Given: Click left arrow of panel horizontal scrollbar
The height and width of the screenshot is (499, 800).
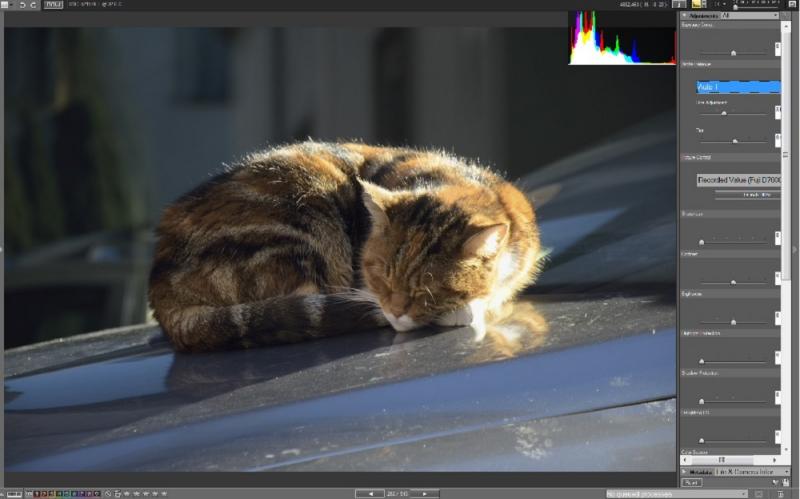Looking at the screenshot, I should point(685,460).
